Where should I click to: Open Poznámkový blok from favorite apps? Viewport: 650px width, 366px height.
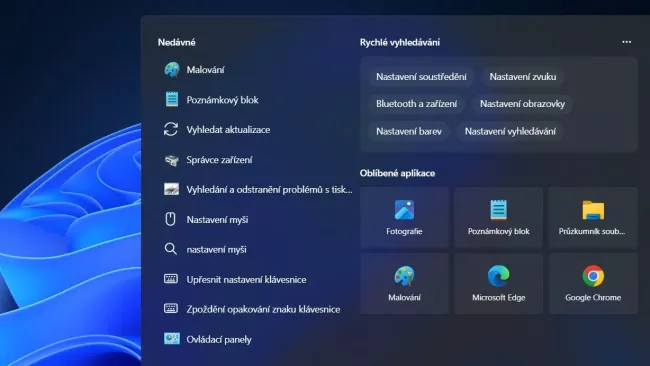pyautogui.click(x=498, y=218)
